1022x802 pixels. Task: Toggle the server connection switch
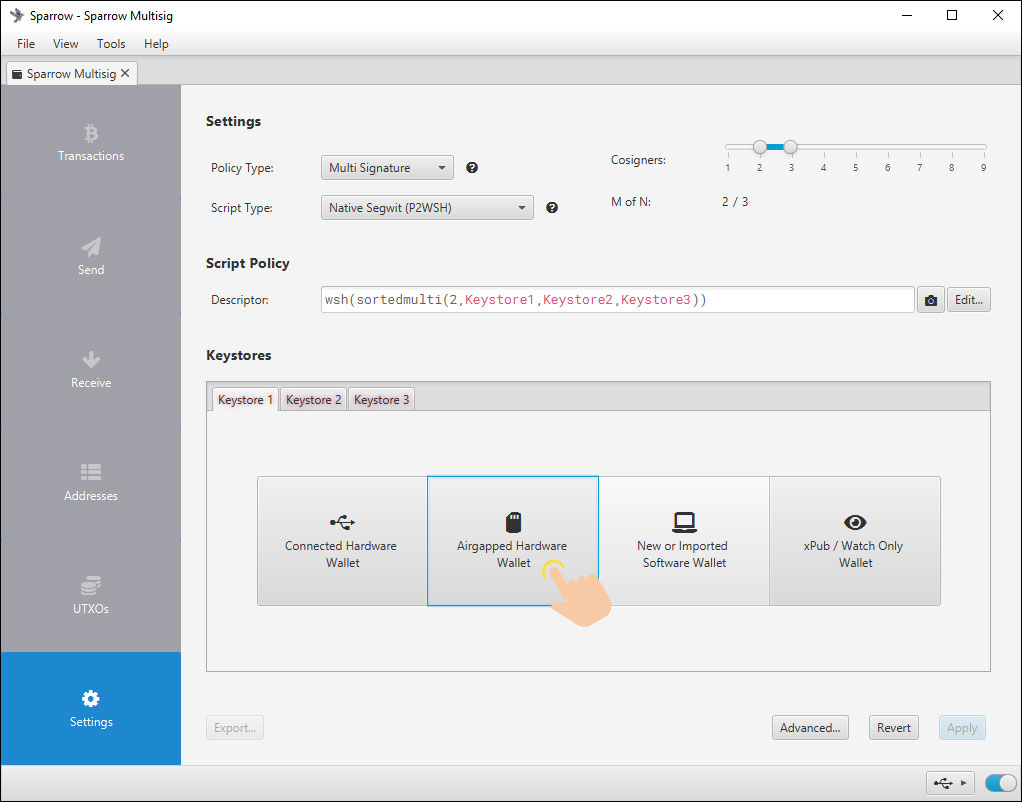999,783
